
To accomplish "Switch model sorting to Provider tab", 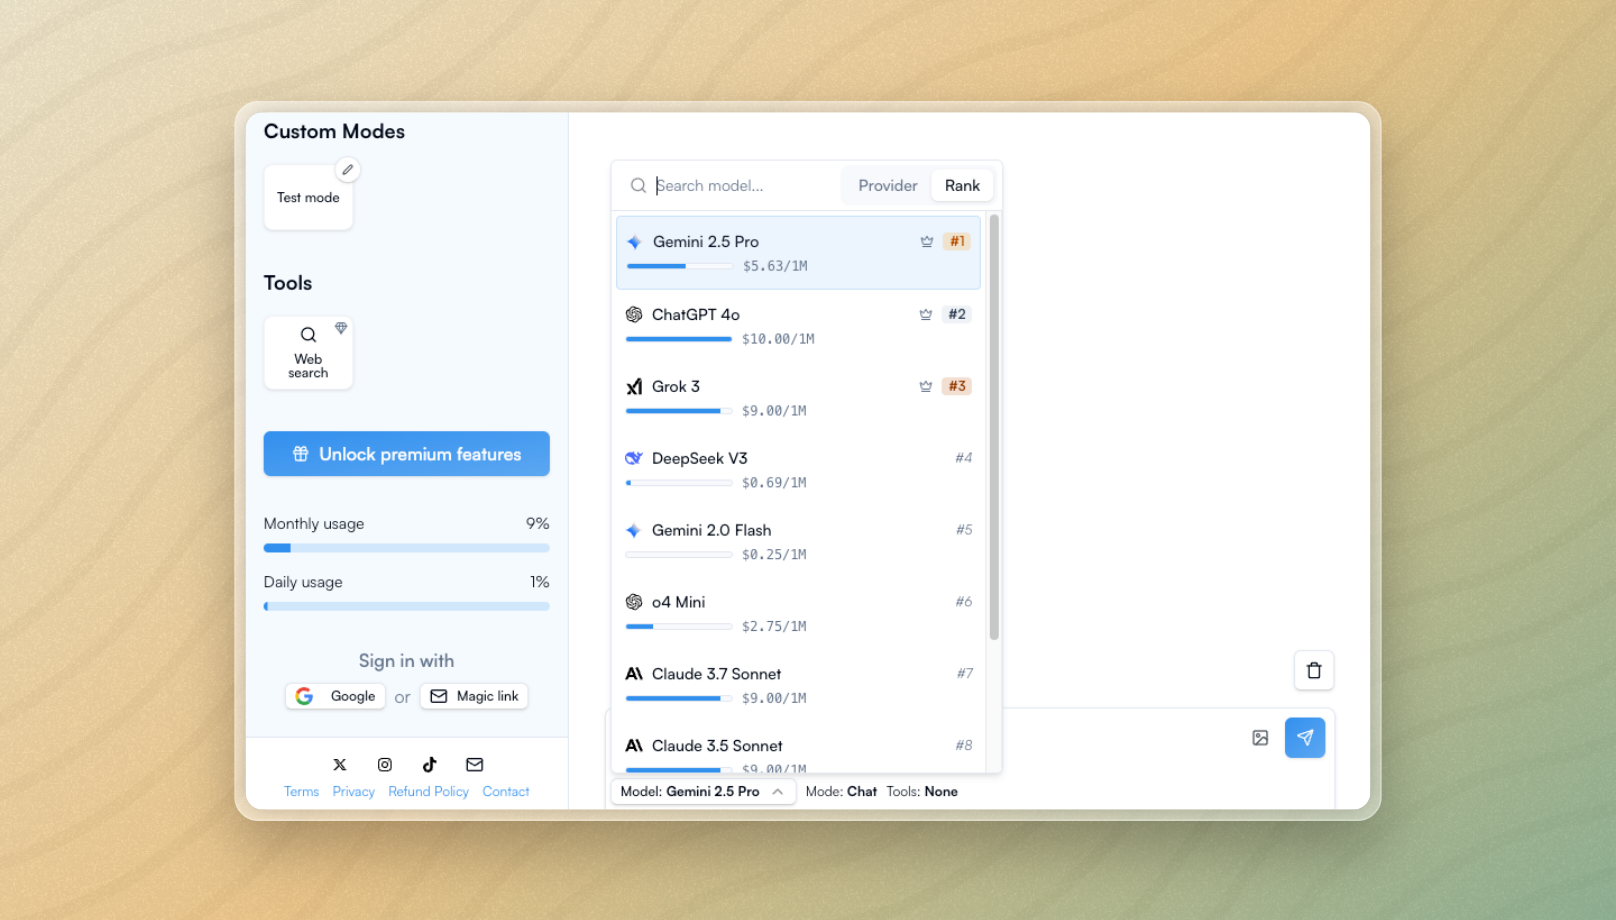I will pos(887,186).
